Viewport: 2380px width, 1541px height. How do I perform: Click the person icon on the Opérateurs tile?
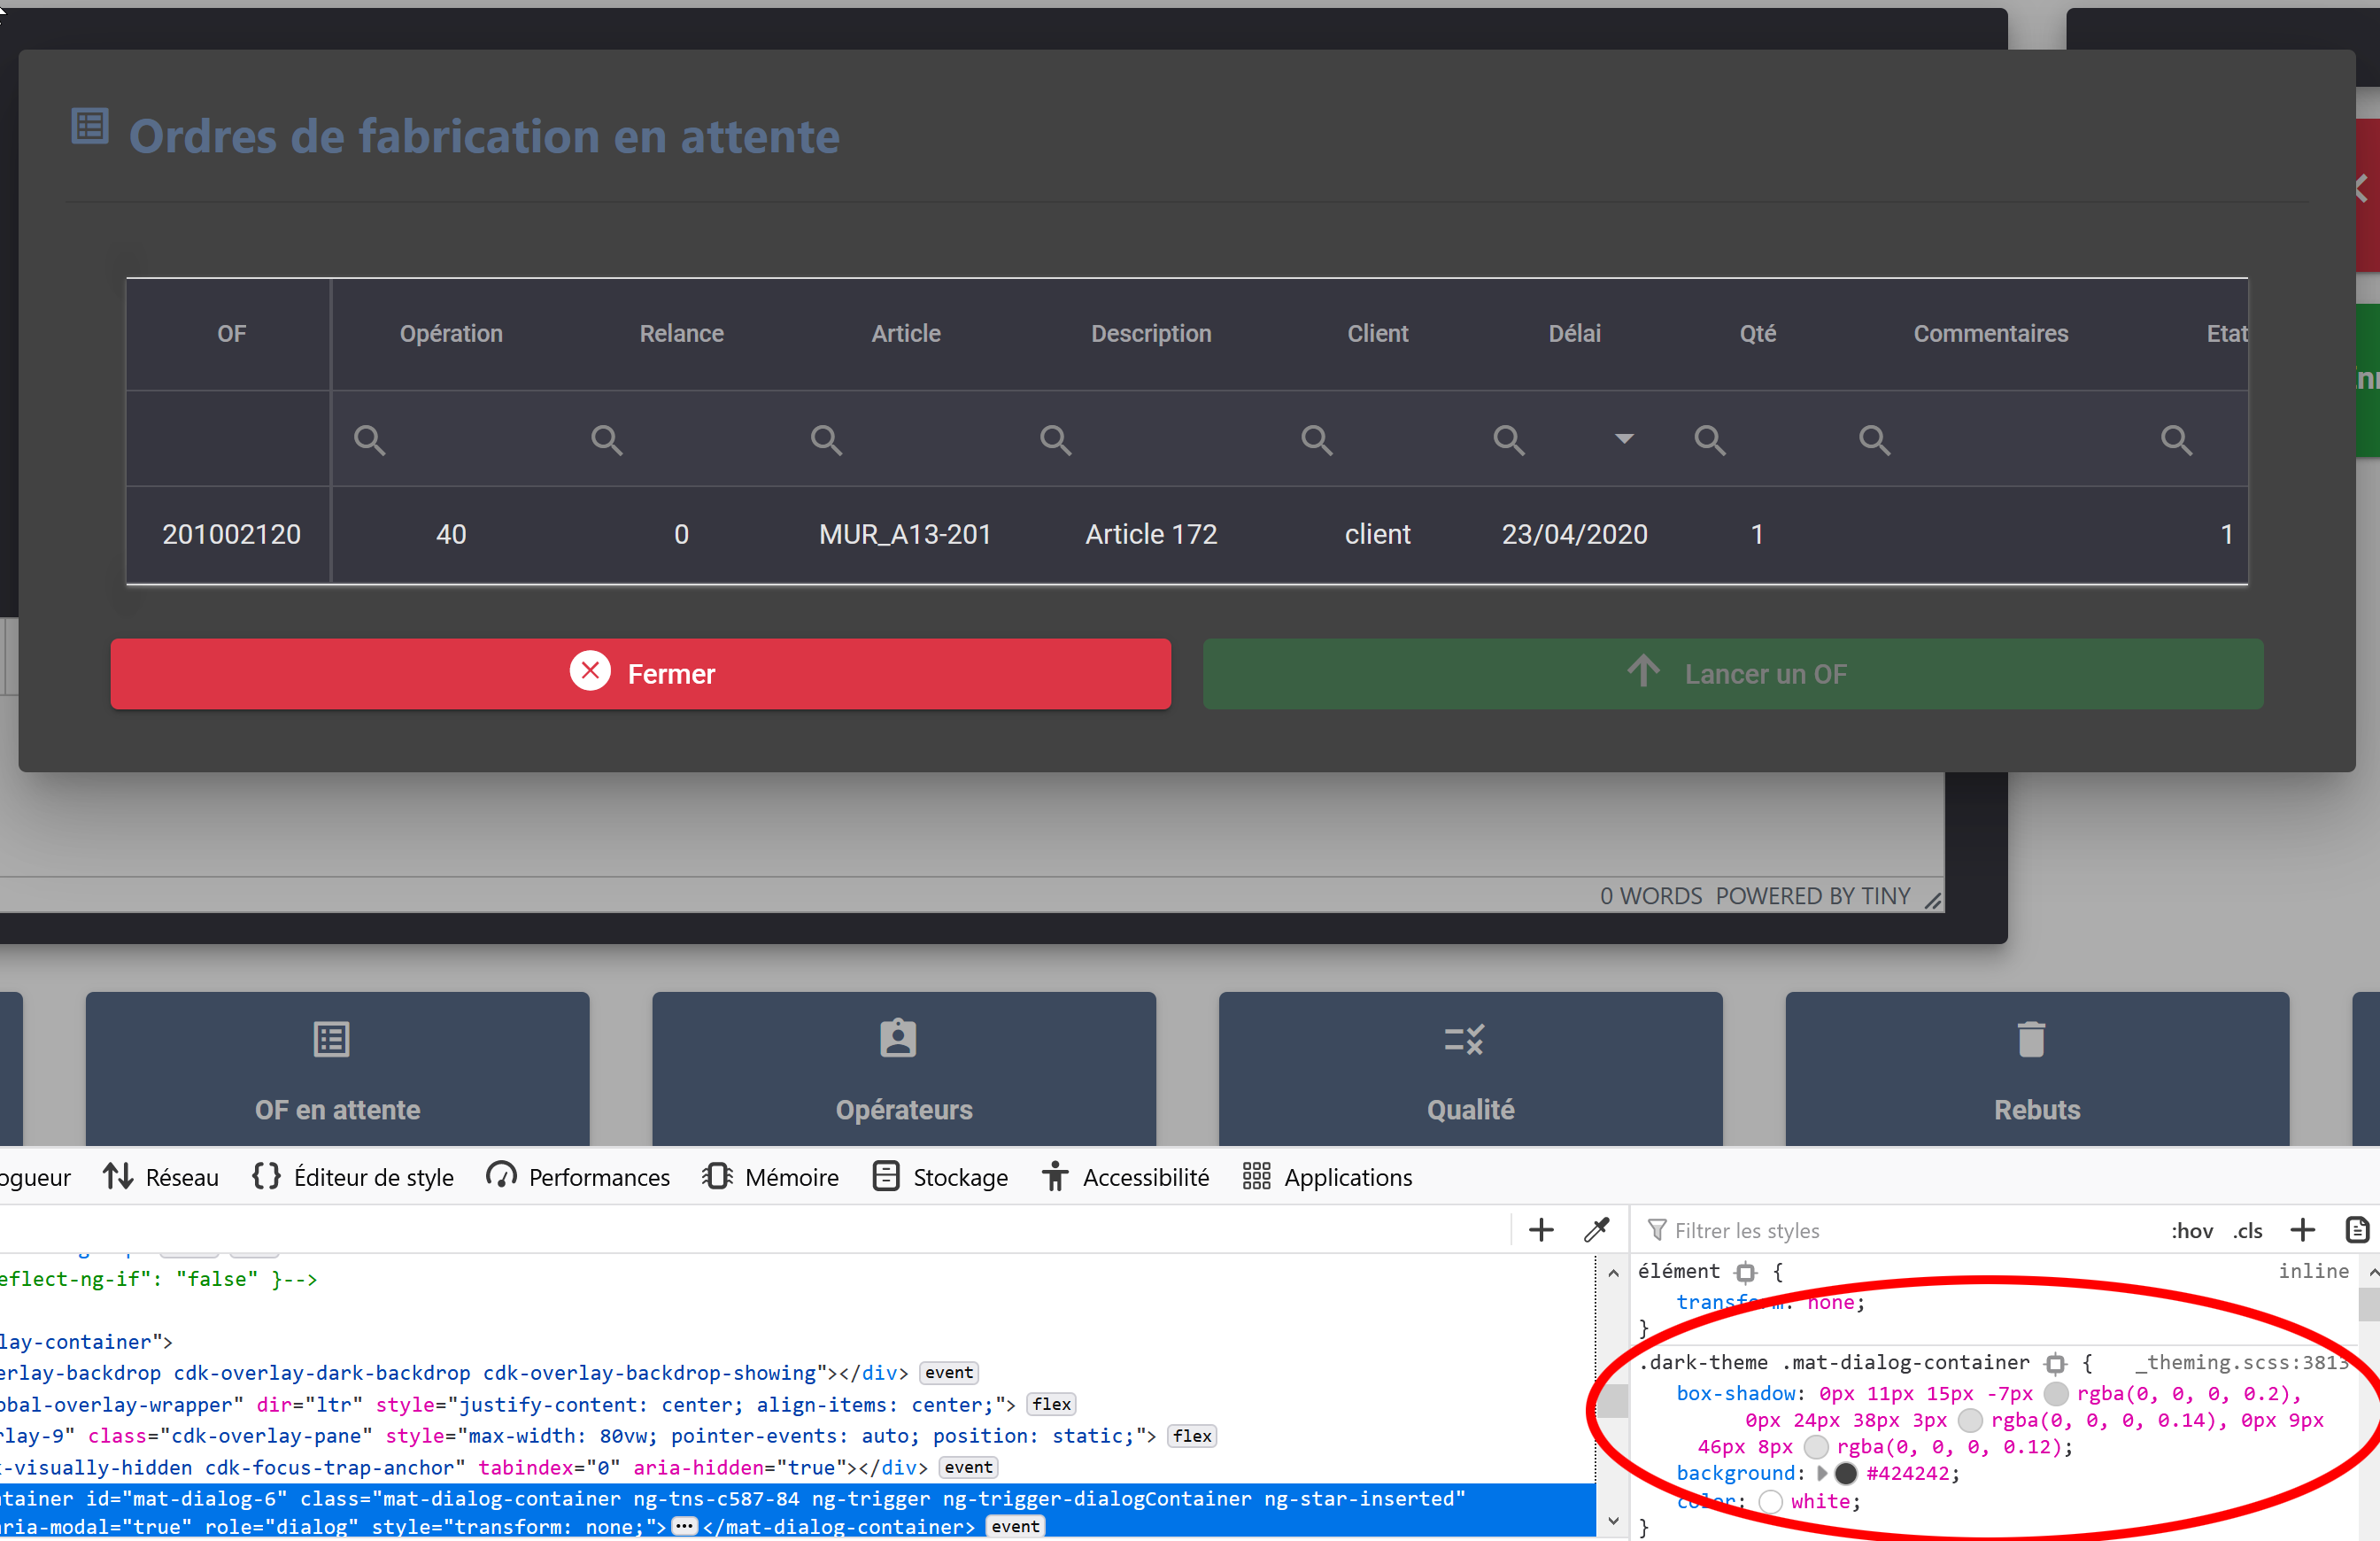point(897,1038)
